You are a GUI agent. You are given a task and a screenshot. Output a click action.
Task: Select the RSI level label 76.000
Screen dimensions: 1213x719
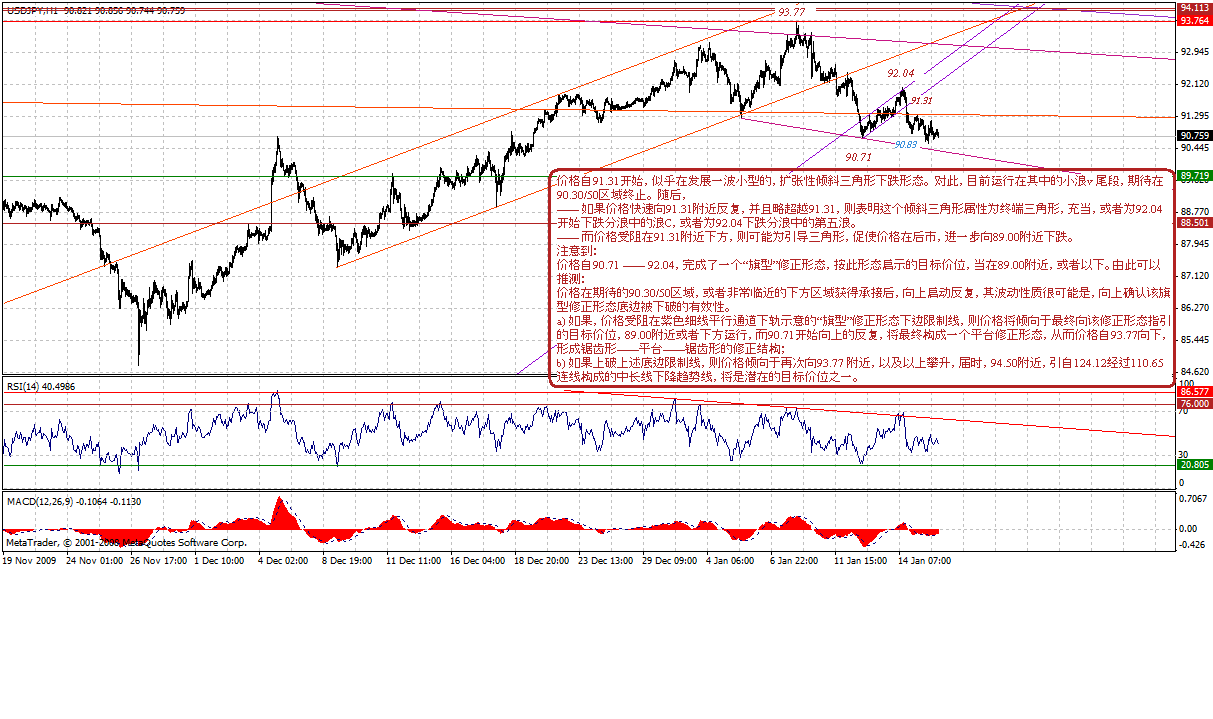pyautogui.click(x=1195, y=403)
